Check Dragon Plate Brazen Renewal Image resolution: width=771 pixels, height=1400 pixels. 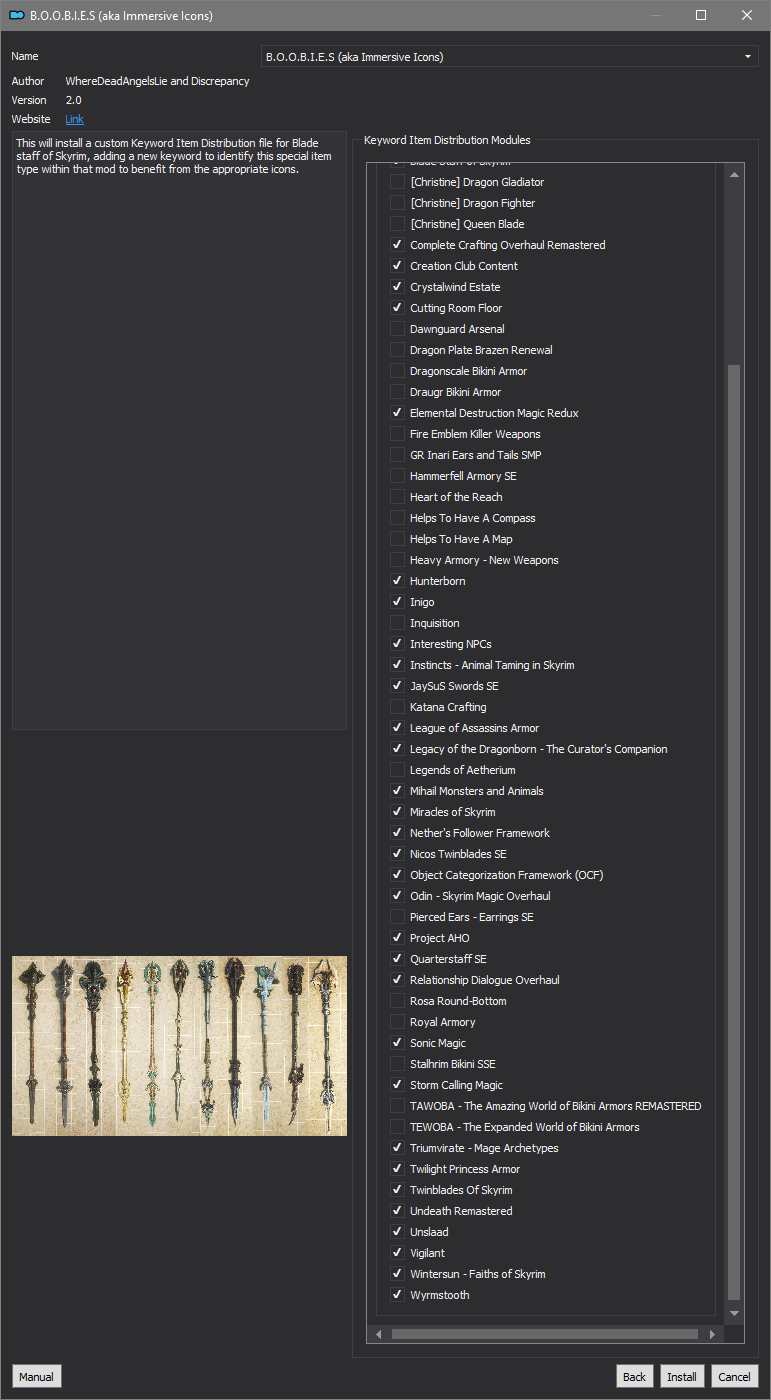[x=397, y=350]
